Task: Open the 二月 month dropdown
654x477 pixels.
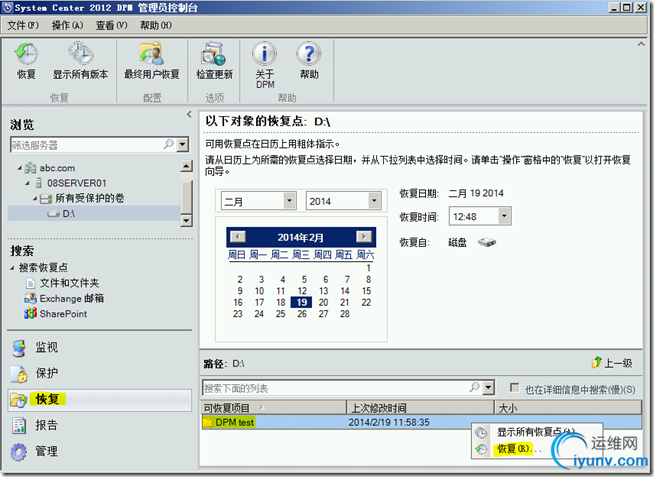Action: [289, 201]
